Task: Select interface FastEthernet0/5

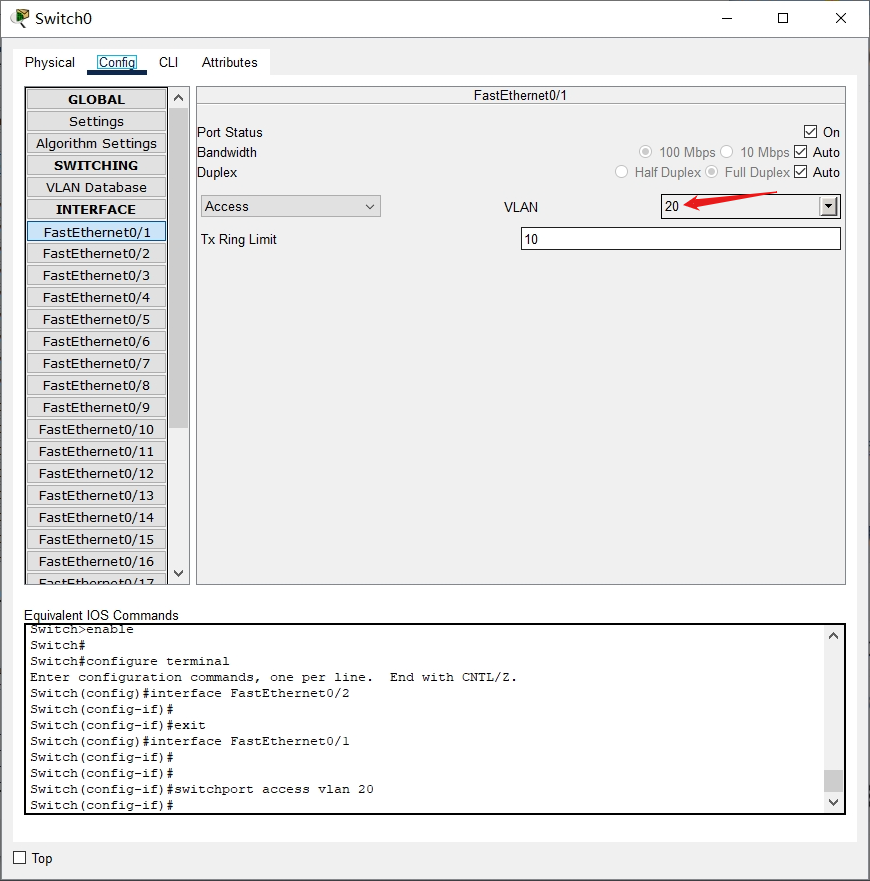Action: pyautogui.click(x=96, y=319)
